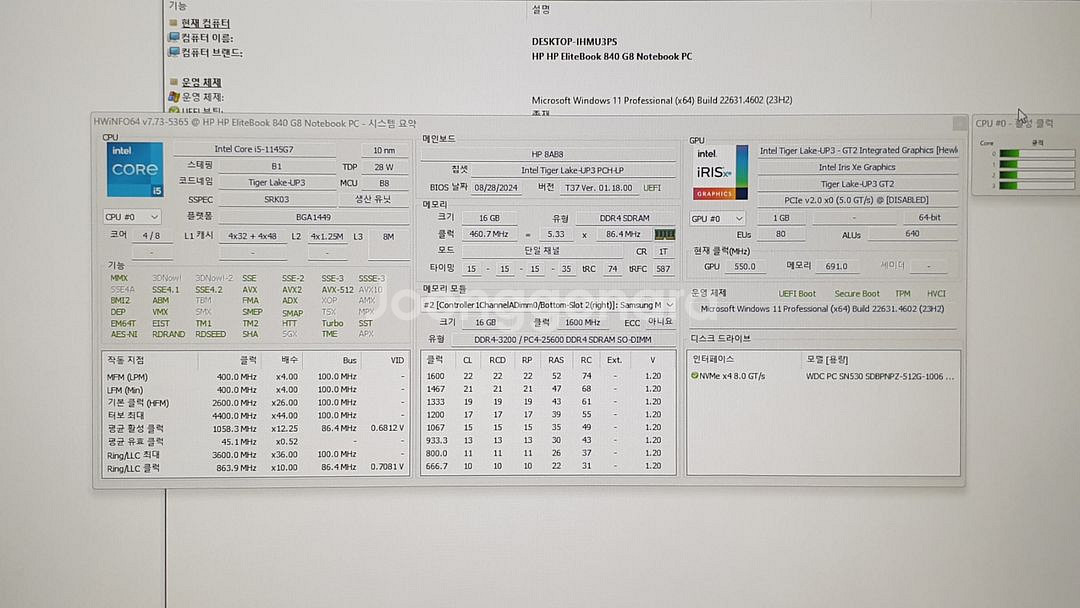
Task: Close the system summary window
Action: [x=959, y=123]
